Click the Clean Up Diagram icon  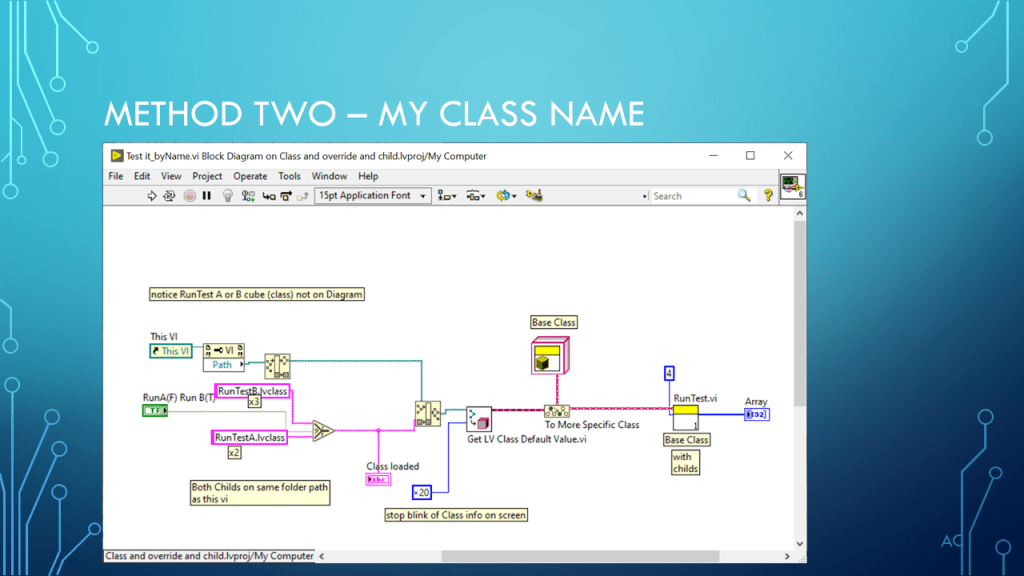533,196
